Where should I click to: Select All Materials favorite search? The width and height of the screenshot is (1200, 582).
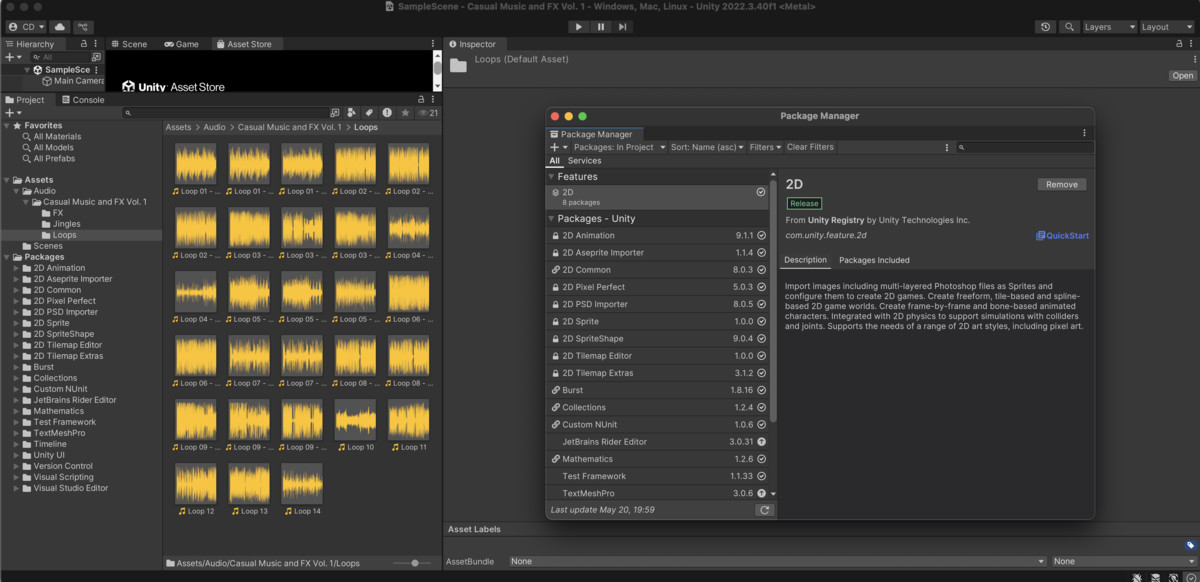coord(57,136)
